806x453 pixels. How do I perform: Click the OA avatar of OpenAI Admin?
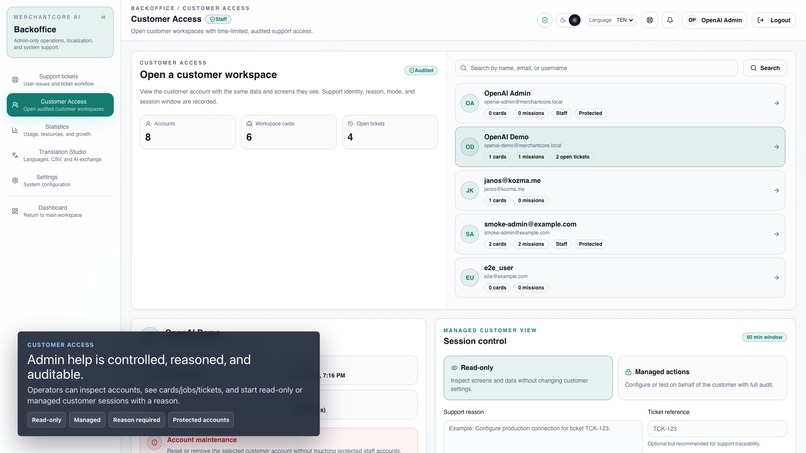click(470, 103)
